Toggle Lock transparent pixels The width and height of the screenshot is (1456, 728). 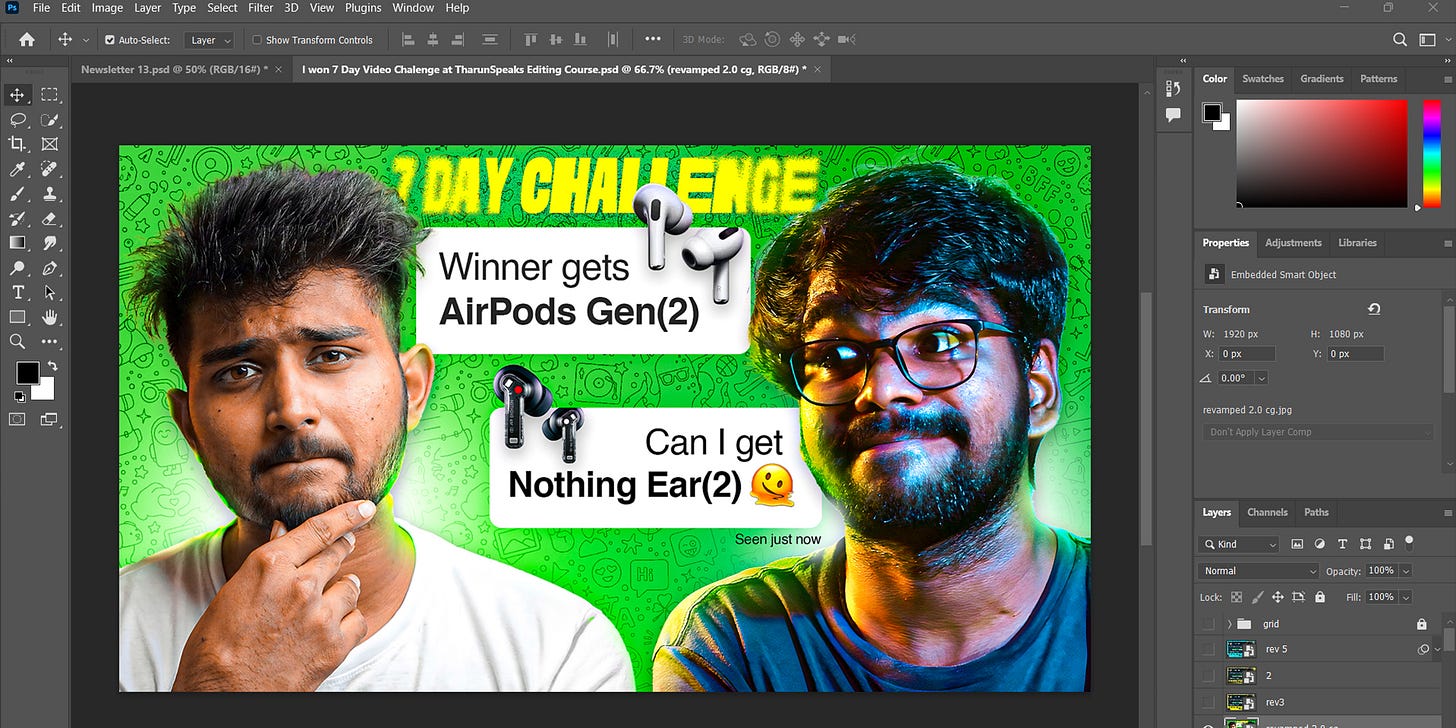(1236, 597)
